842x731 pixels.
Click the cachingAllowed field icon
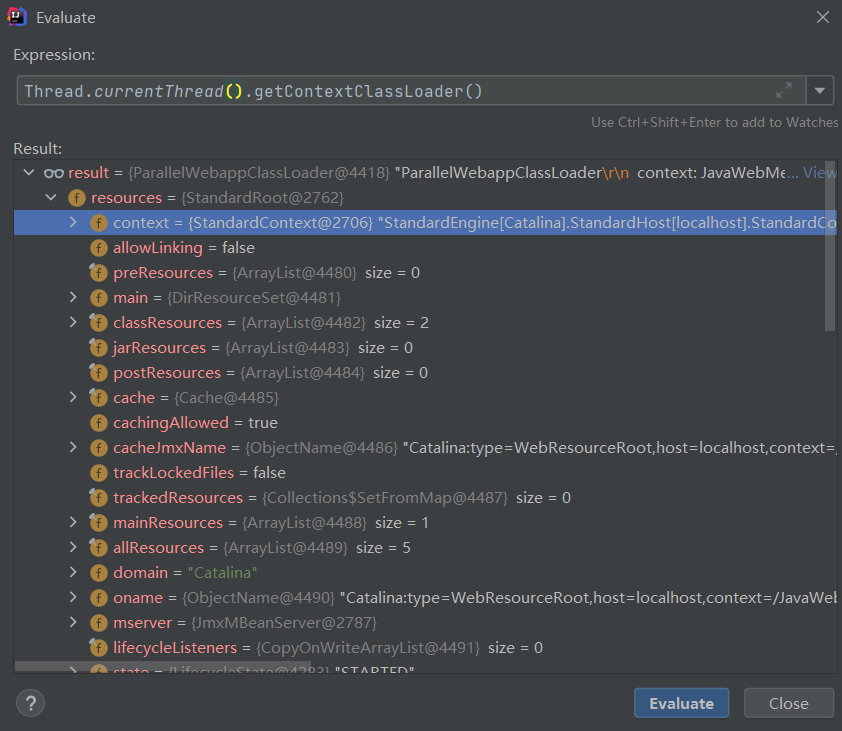point(98,423)
